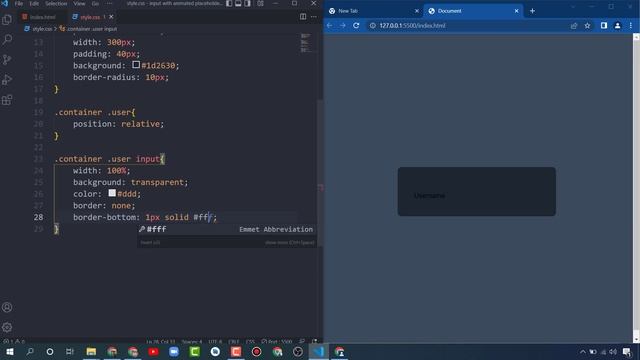This screenshot has height=360, width=640.
Task: Open the File menu
Action: coord(19,4)
